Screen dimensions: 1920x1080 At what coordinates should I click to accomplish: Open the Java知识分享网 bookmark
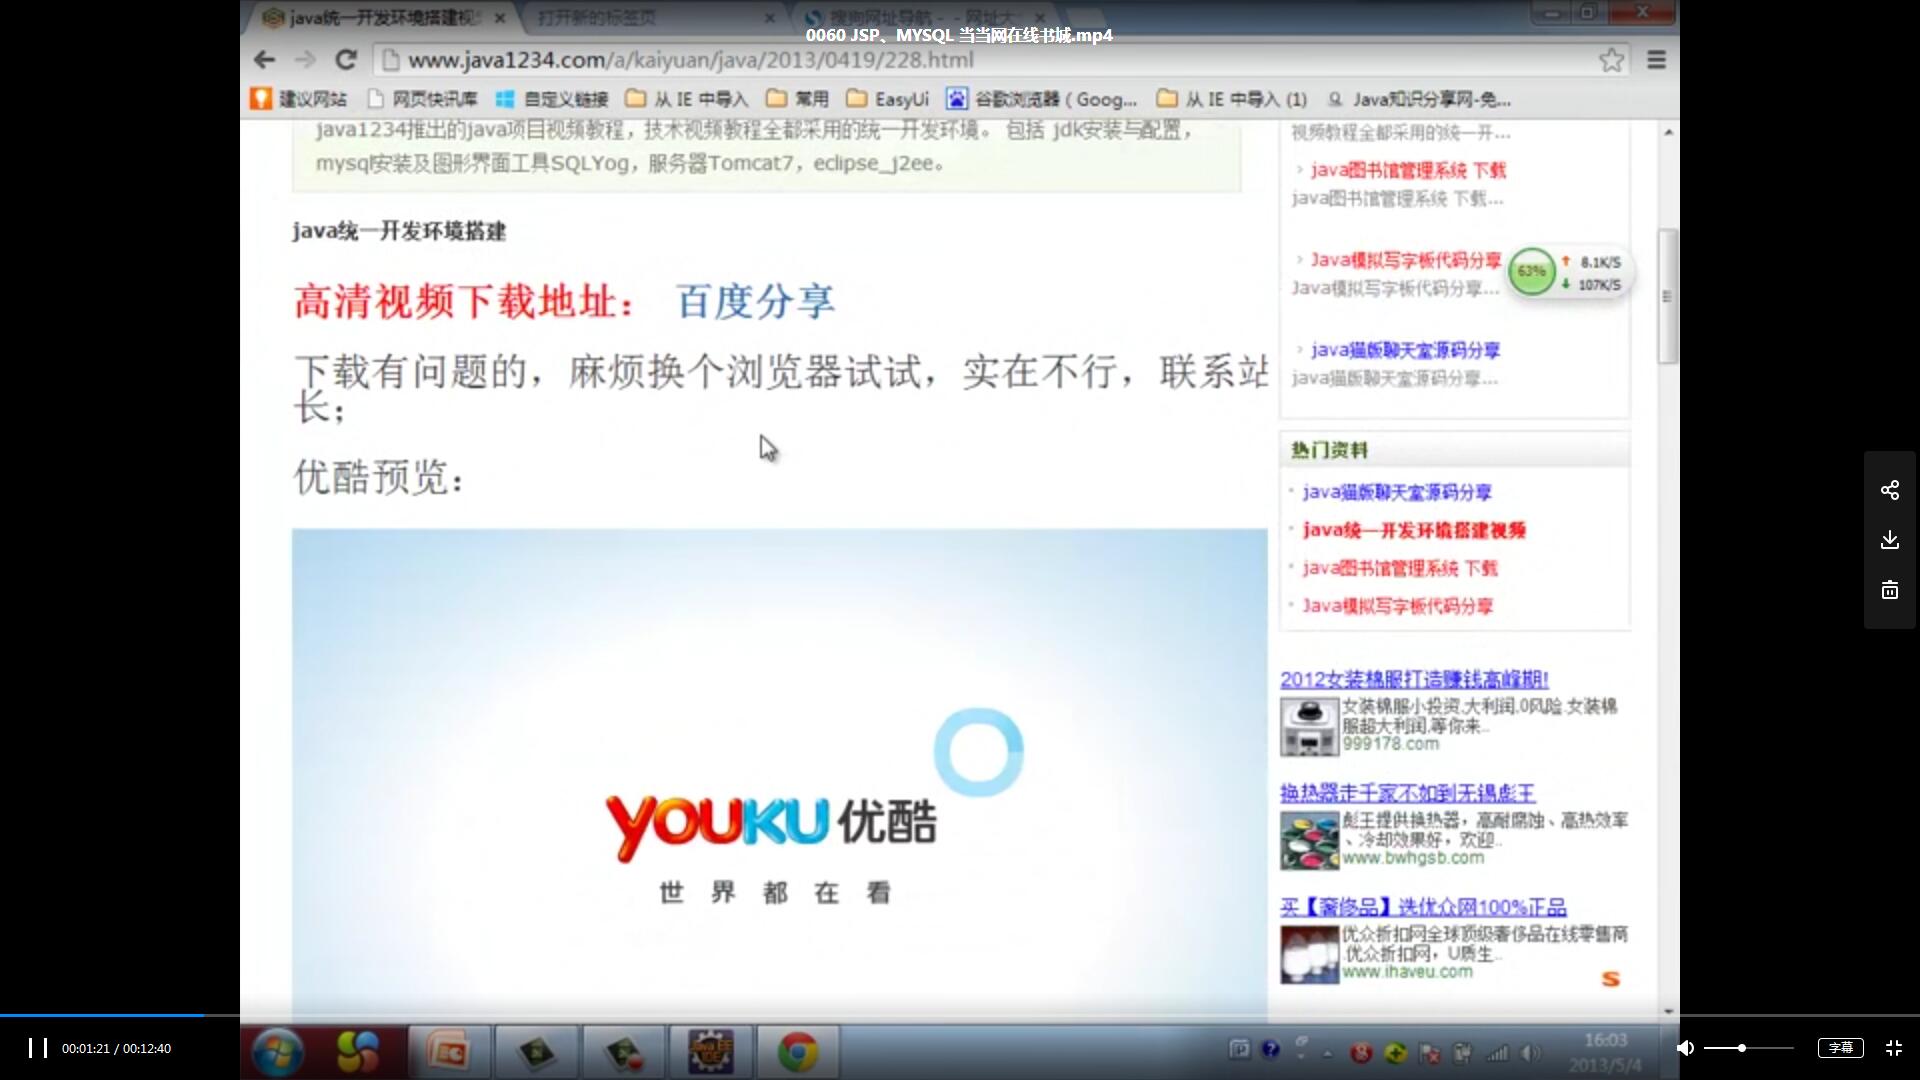click(1419, 99)
